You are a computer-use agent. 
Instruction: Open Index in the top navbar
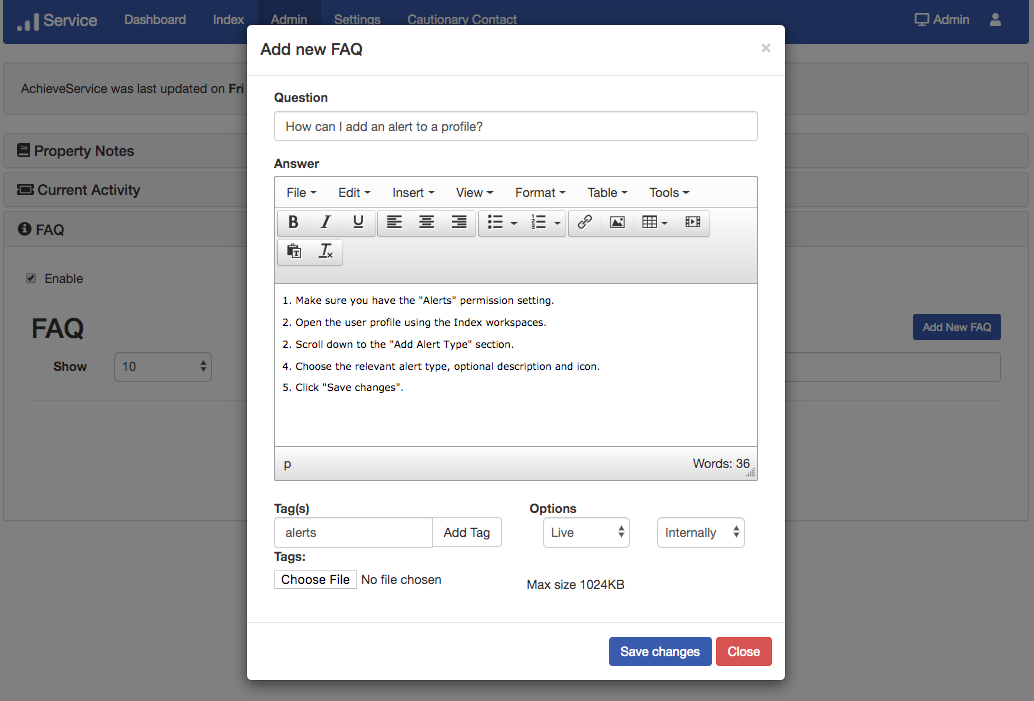228,20
